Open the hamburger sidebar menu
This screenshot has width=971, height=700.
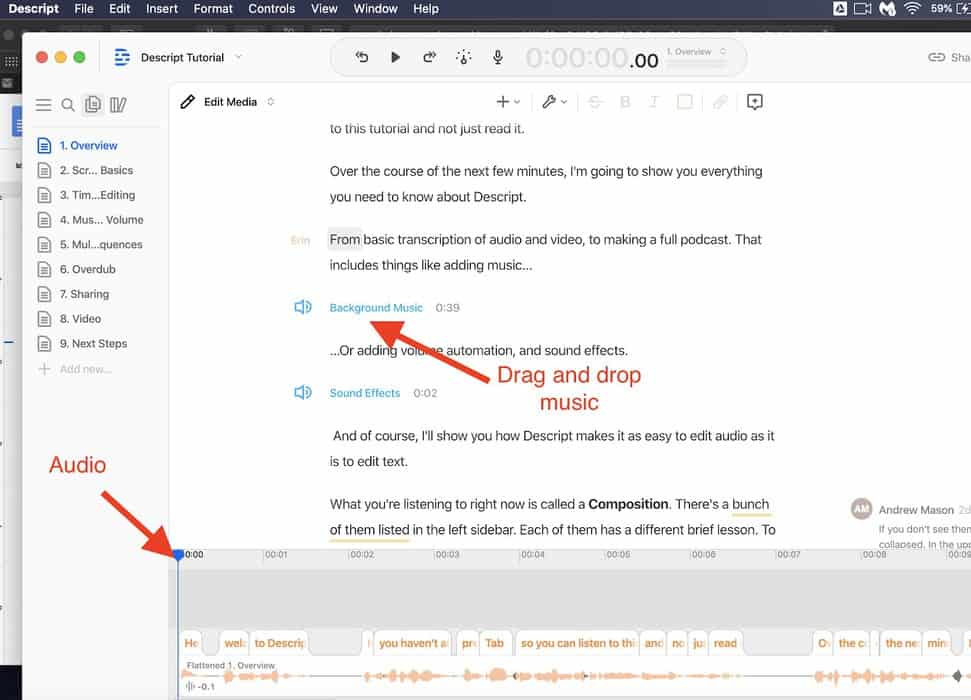43,105
